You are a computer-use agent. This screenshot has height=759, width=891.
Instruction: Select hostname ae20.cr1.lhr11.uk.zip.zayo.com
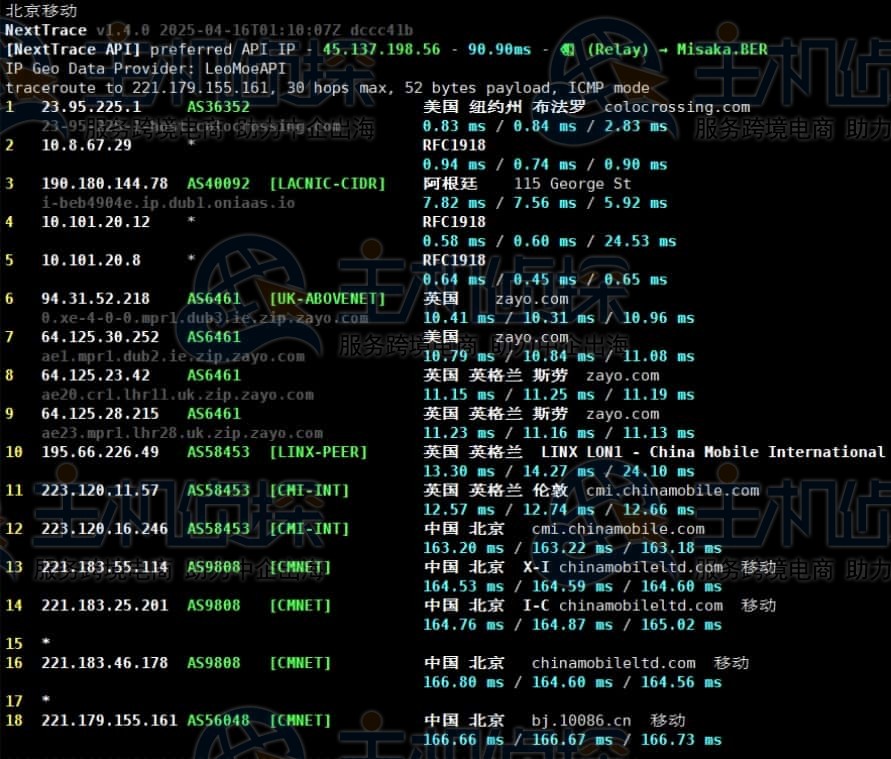click(x=177, y=394)
